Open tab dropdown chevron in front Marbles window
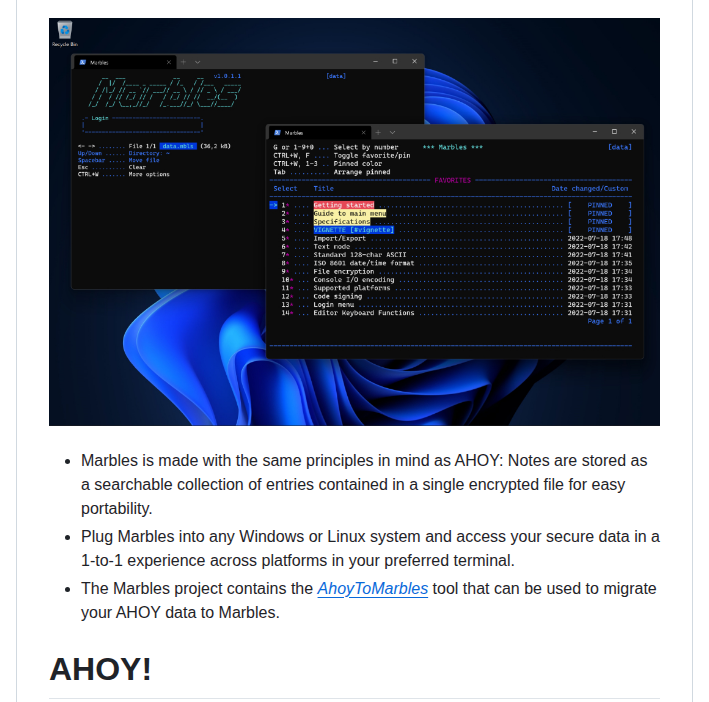709x702 pixels. click(392, 132)
